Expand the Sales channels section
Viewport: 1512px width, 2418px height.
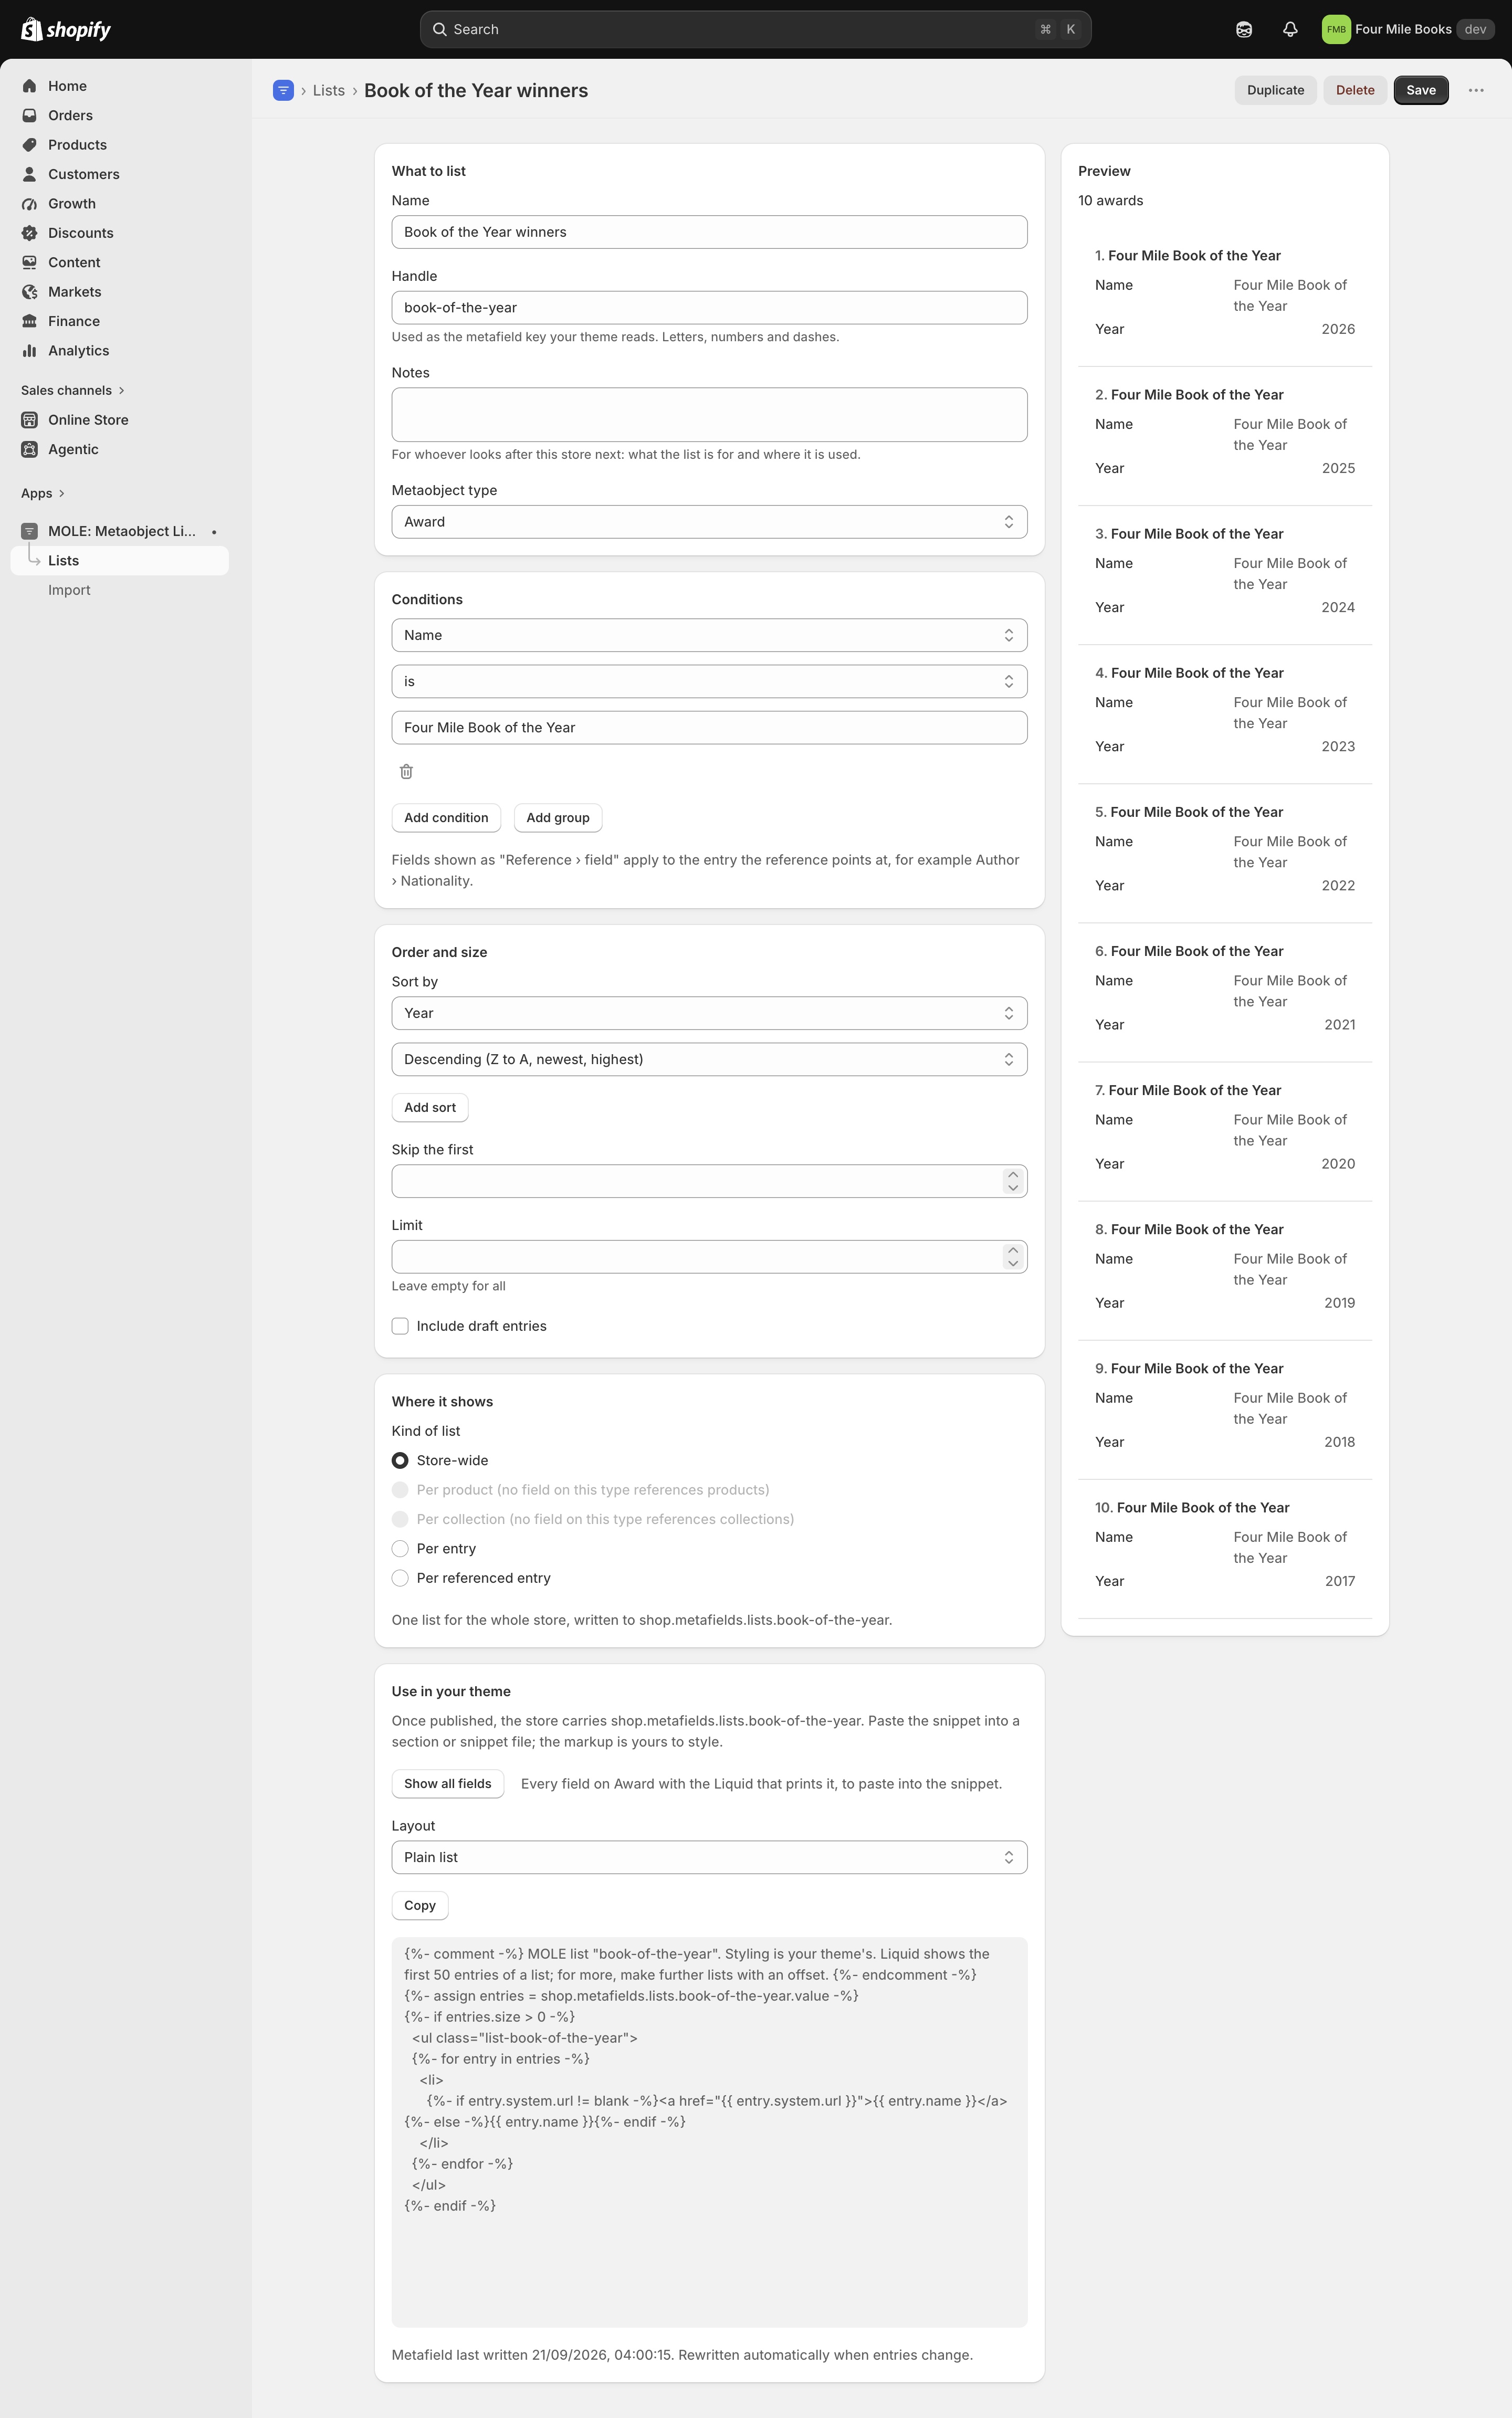click(73, 390)
